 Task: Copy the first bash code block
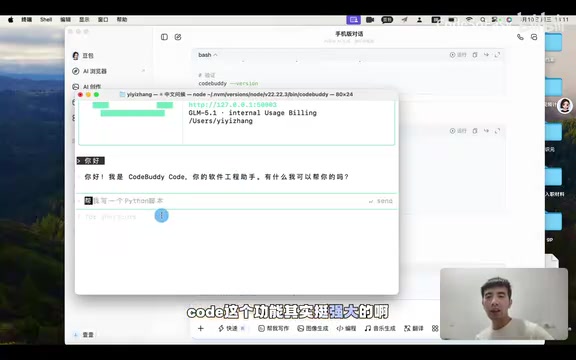click(475, 55)
